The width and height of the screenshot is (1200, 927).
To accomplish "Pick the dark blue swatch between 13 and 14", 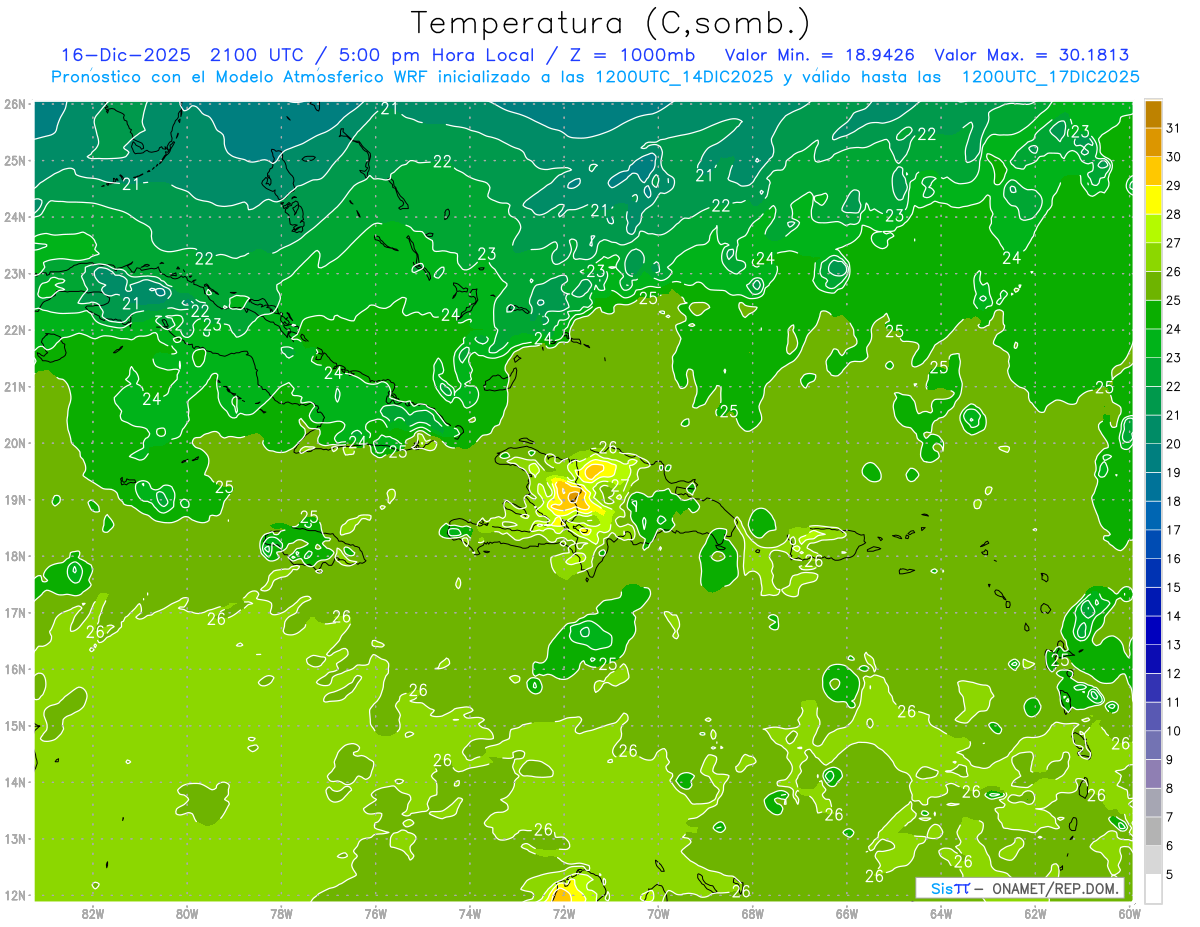I will pyautogui.click(x=1153, y=630).
